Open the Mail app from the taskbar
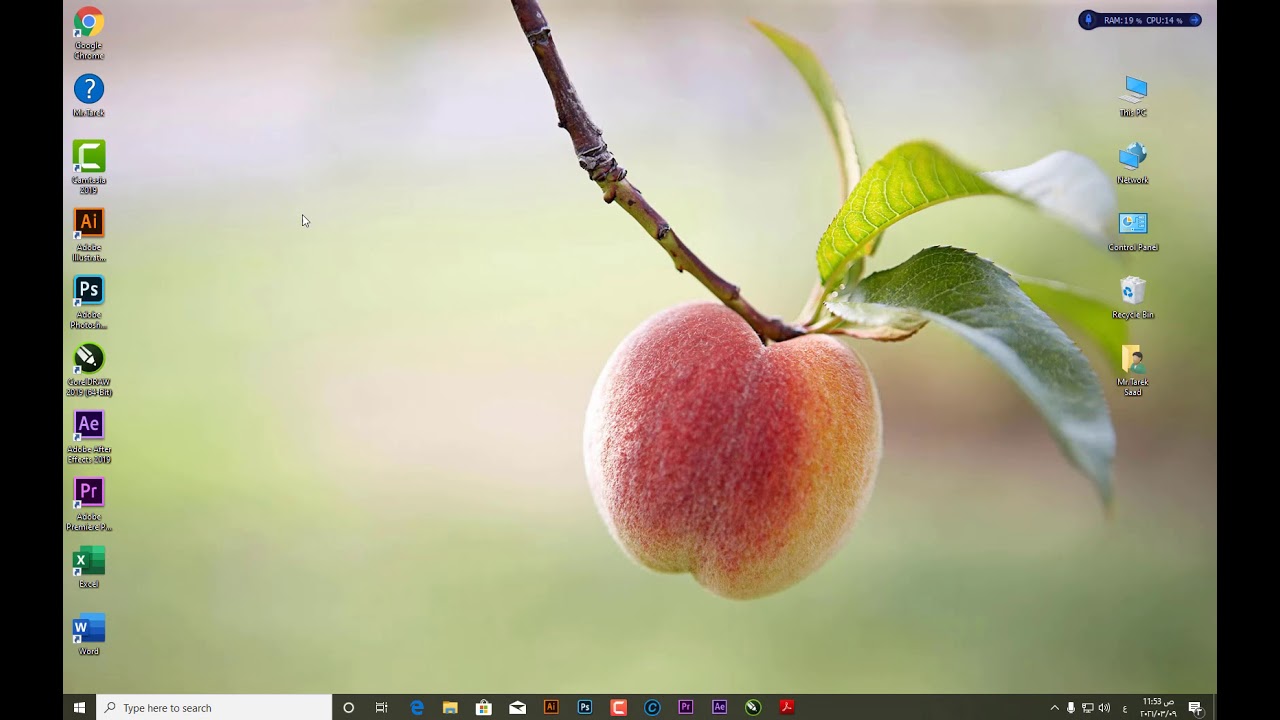The height and width of the screenshot is (720, 1280). (517, 707)
